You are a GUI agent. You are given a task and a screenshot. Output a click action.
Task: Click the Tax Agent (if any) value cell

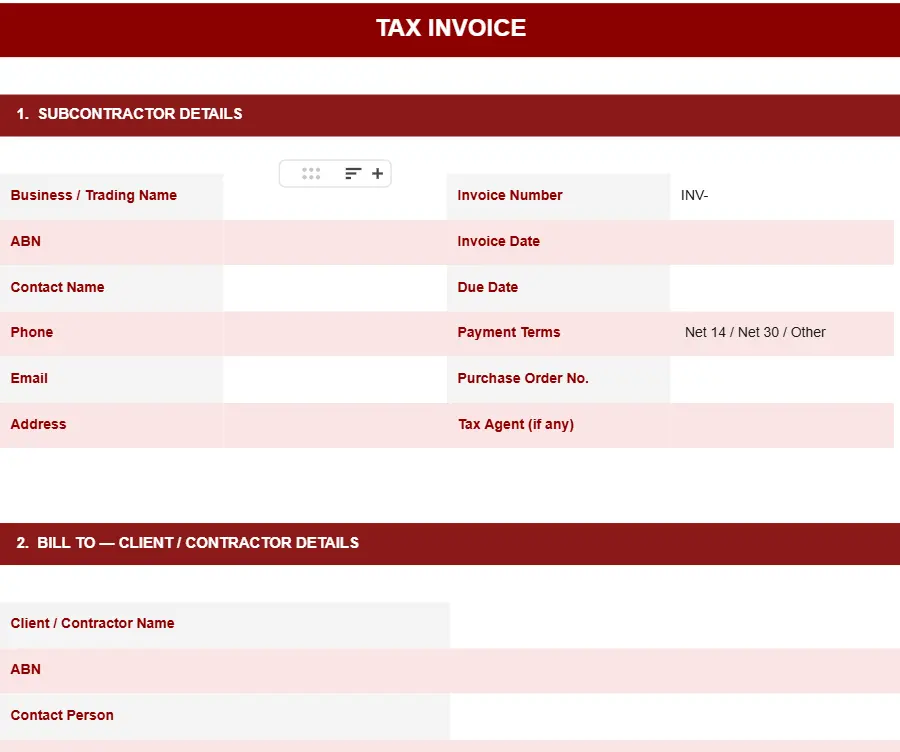780,425
